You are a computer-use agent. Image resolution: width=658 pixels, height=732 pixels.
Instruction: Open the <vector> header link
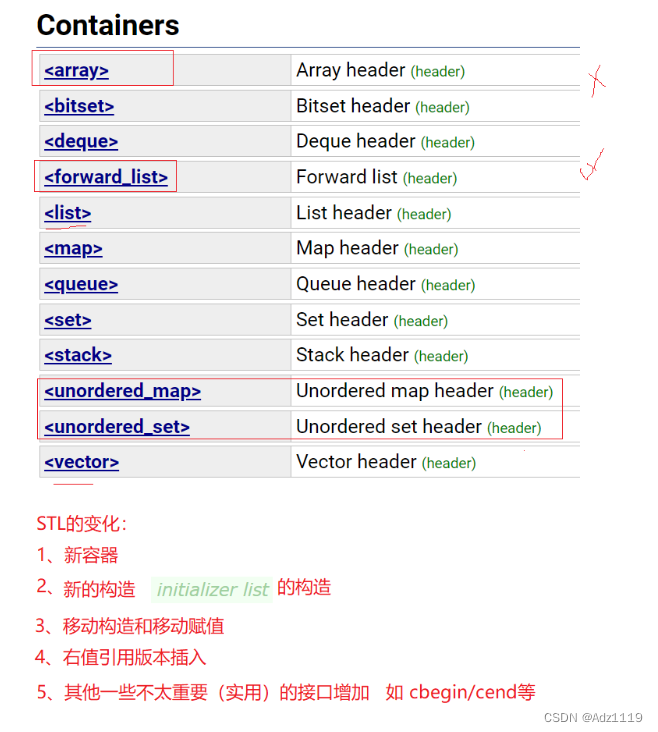point(82,462)
